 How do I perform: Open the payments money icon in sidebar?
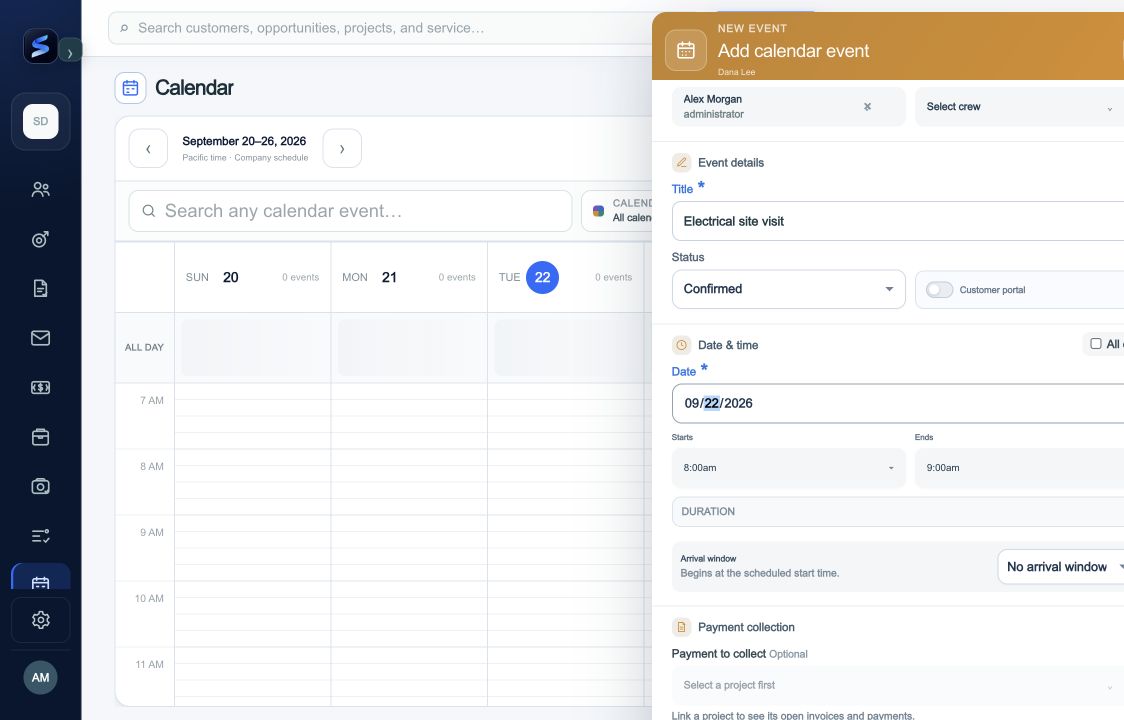click(40, 387)
